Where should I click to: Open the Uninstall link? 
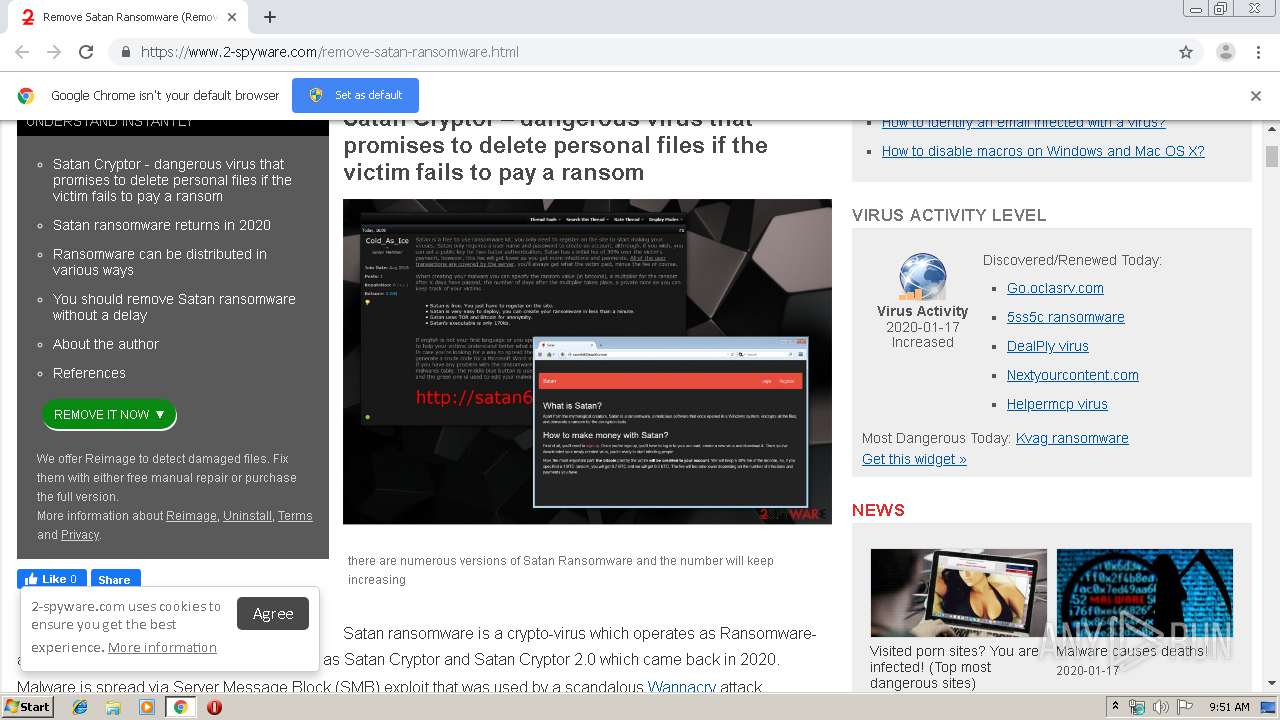click(x=247, y=516)
